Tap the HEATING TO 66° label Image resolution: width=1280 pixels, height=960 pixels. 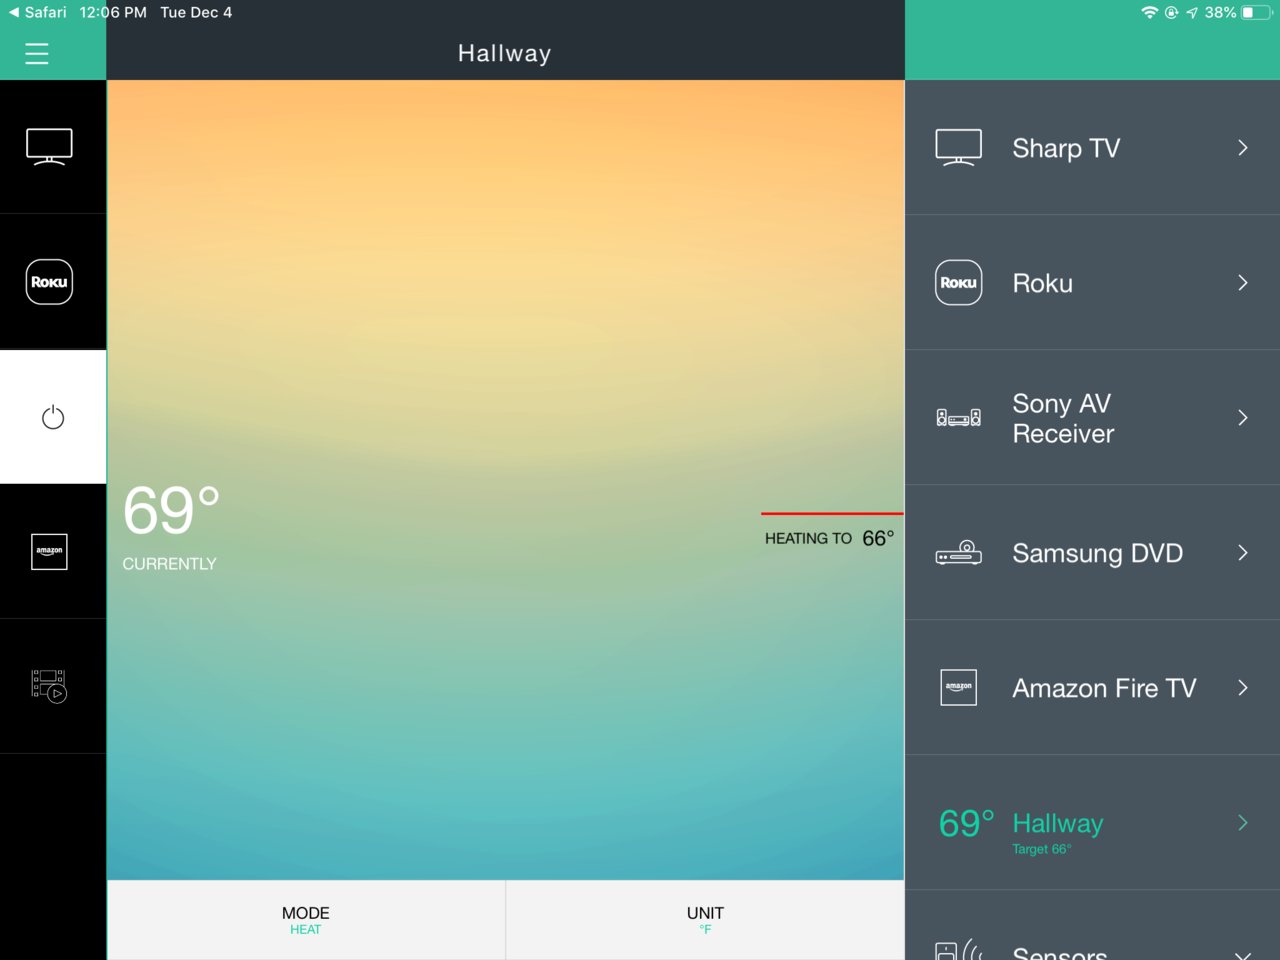(829, 538)
